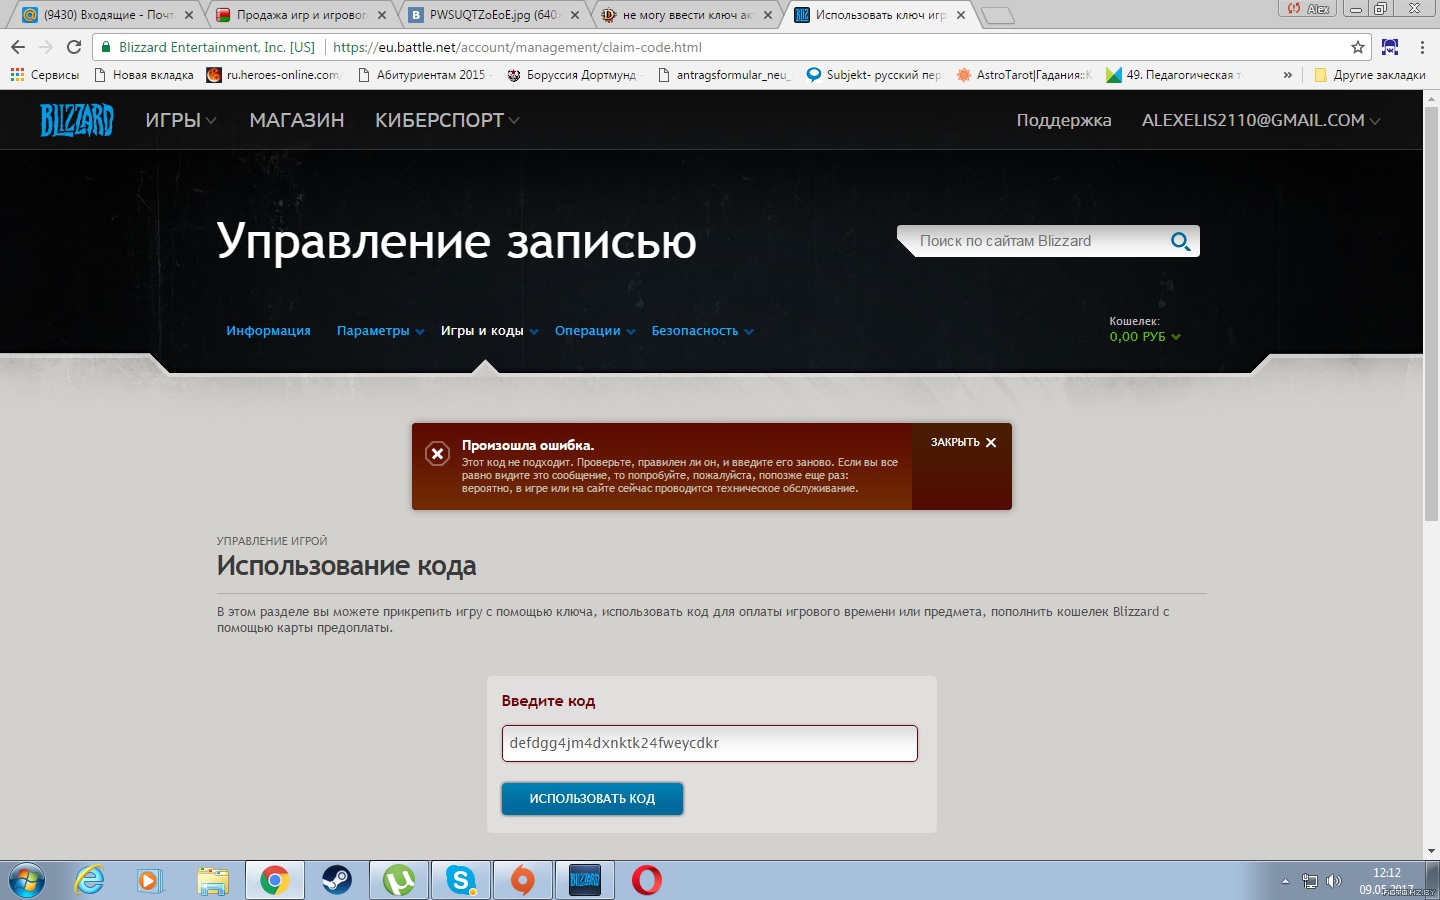
Task: Open the Новая вкладка bookmark
Action: (x=143, y=75)
